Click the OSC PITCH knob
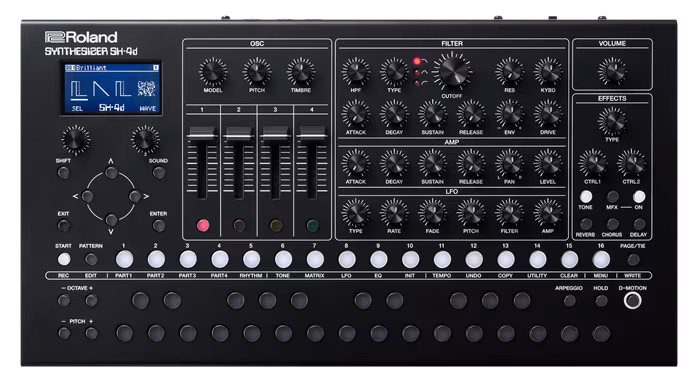This screenshot has height=384, width=698. pyautogui.click(x=257, y=72)
